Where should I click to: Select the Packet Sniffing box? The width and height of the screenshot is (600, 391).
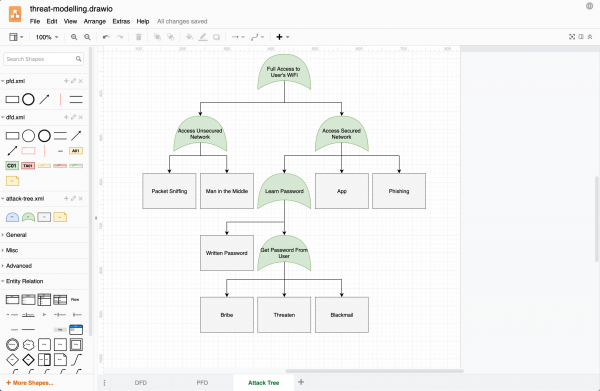(x=169, y=191)
